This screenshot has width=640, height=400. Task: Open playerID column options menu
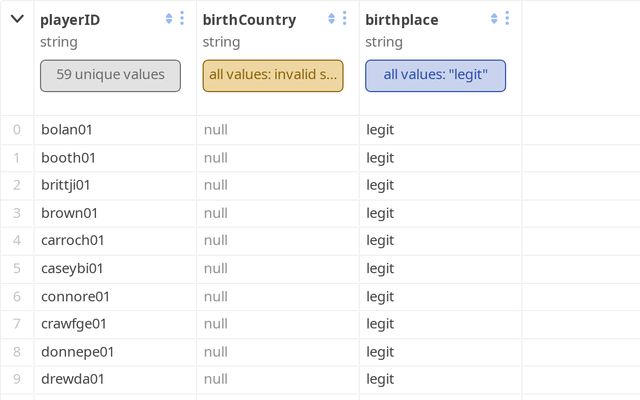tap(182, 19)
